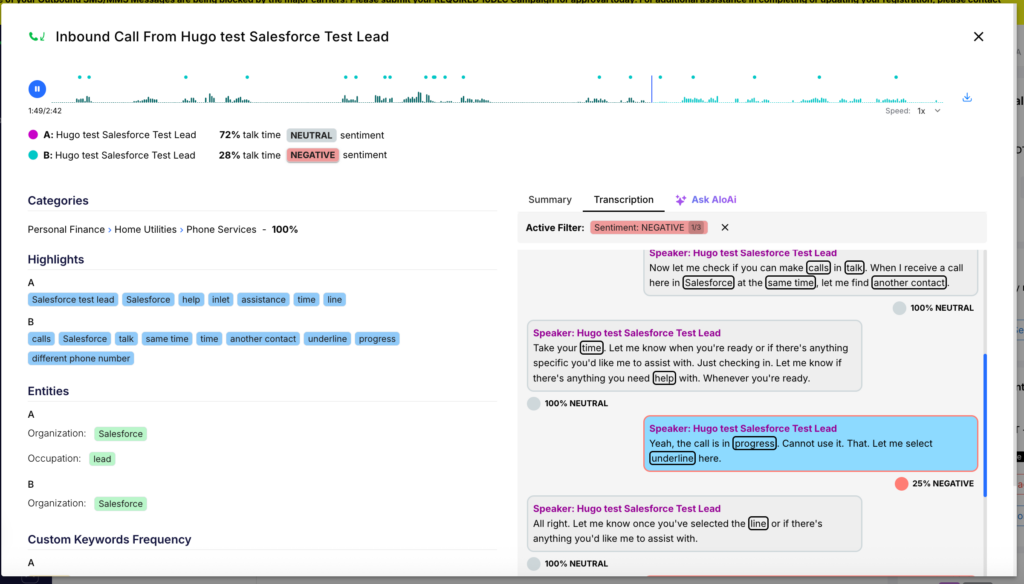Image resolution: width=1024 pixels, height=584 pixels.
Task: Click the 'lead' Occupation entity tag
Action: point(102,459)
